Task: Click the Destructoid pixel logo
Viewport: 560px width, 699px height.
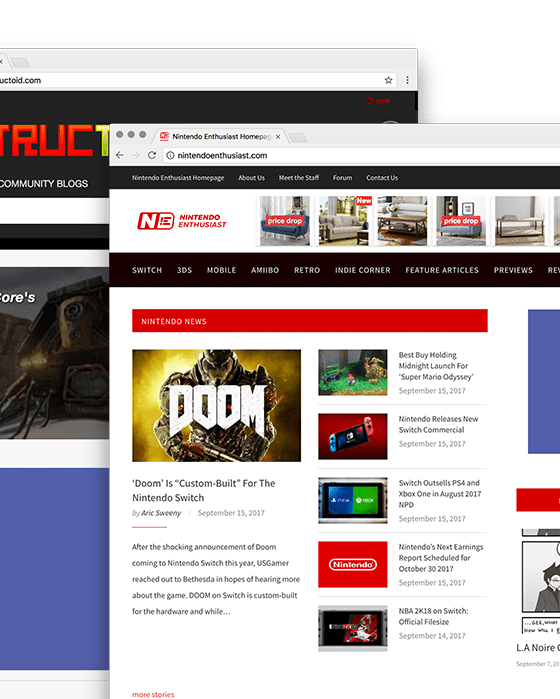Action: click(x=54, y=140)
